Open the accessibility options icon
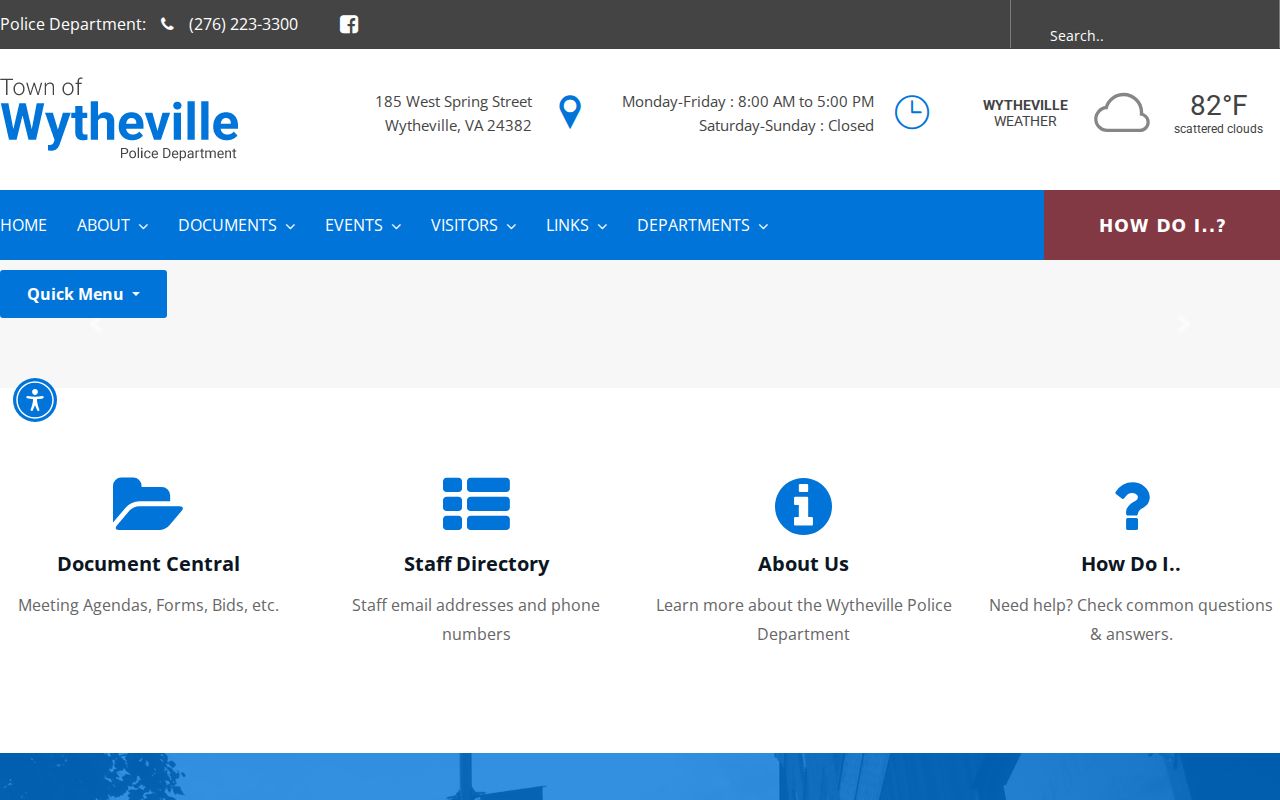This screenshot has width=1280, height=800. coord(35,400)
